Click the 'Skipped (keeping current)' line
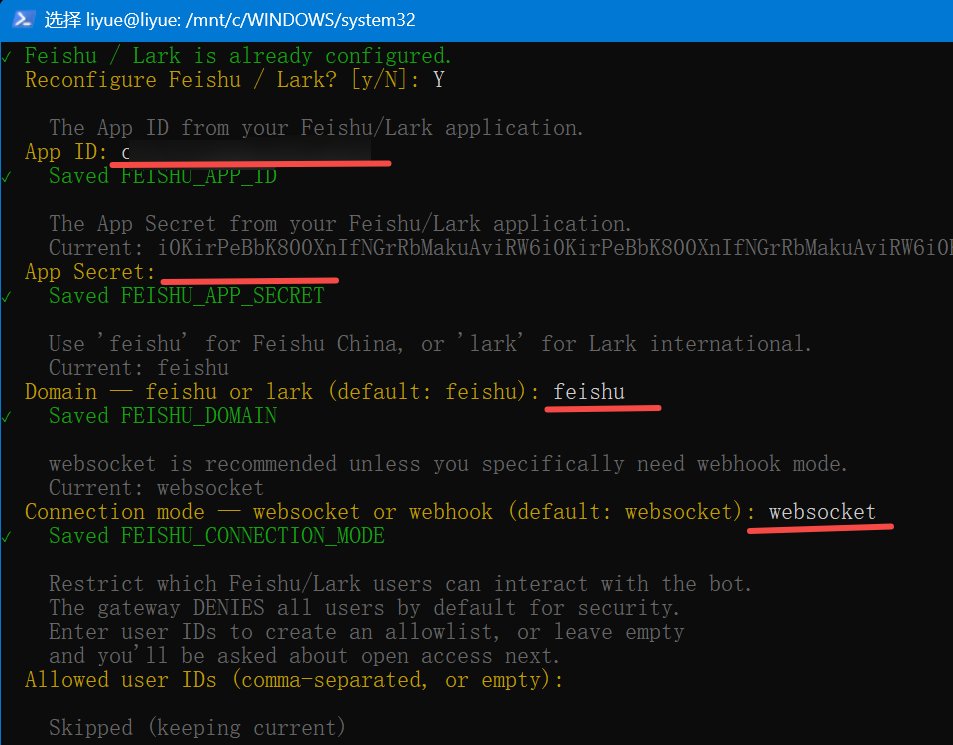This screenshot has height=745, width=953. tap(198, 728)
